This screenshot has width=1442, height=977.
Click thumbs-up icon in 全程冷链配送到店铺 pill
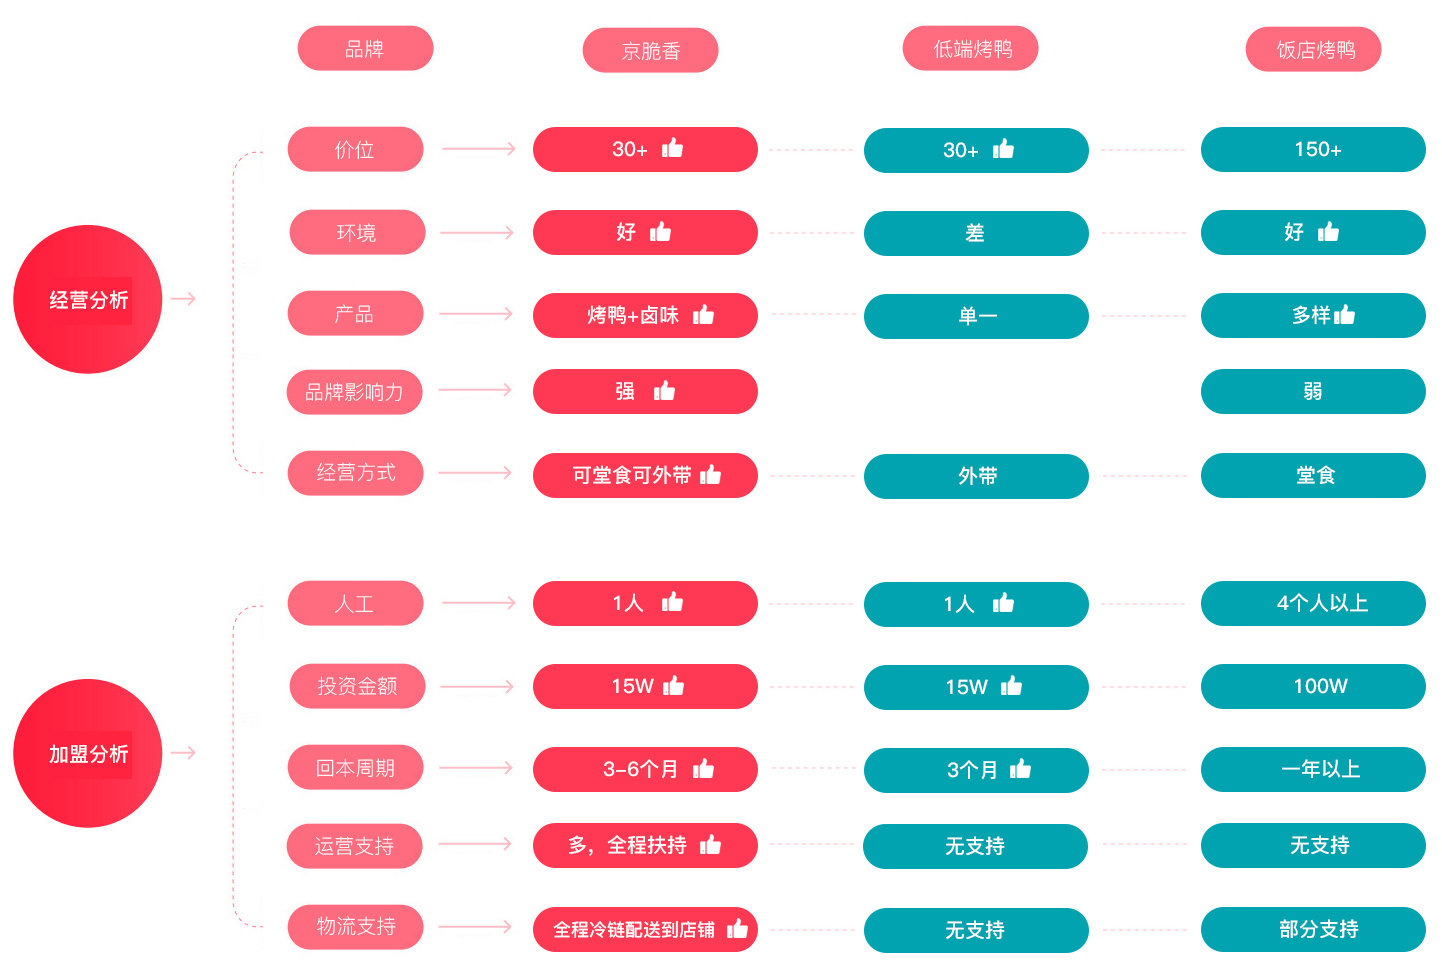tap(737, 928)
